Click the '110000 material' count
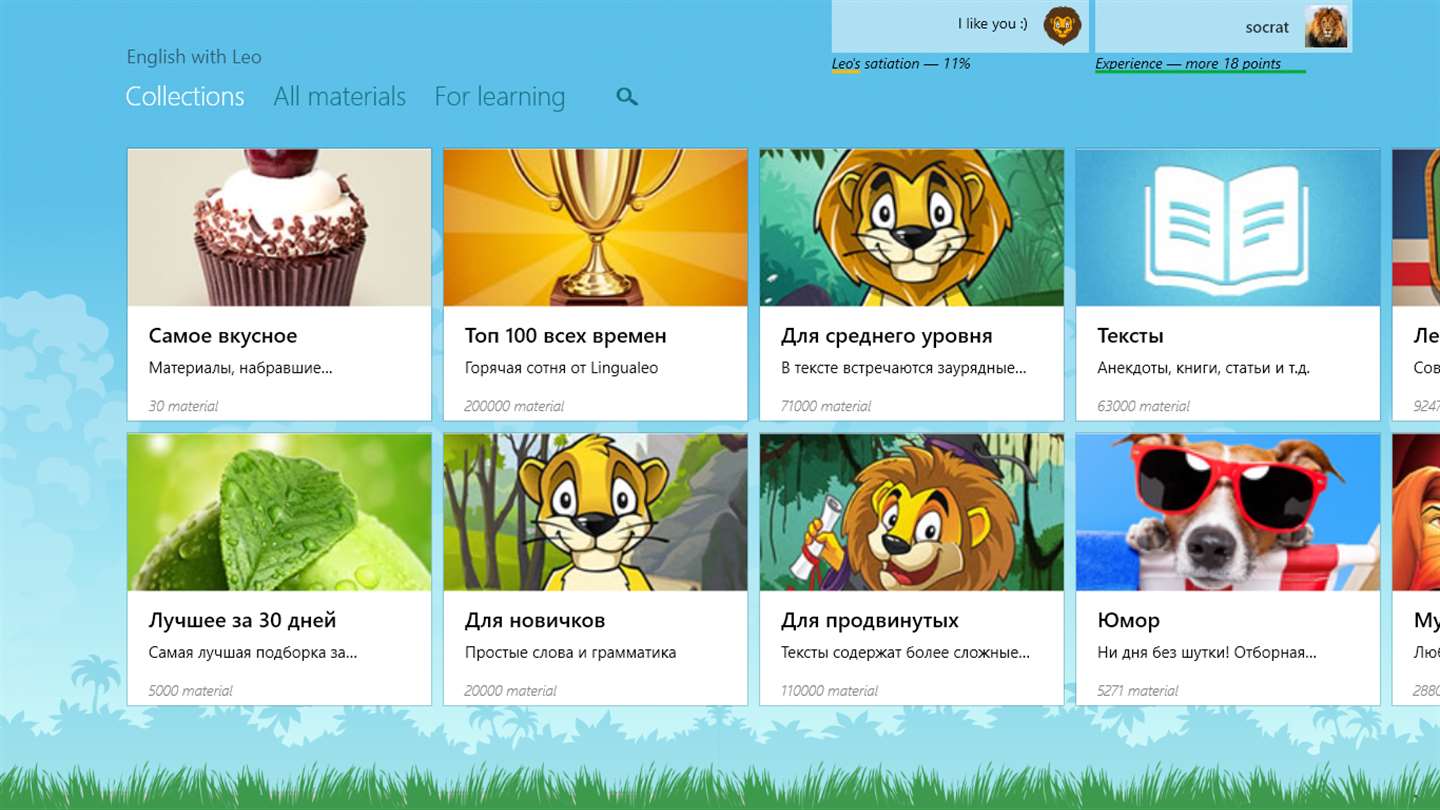The height and width of the screenshot is (810, 1440). pos(829,690)
